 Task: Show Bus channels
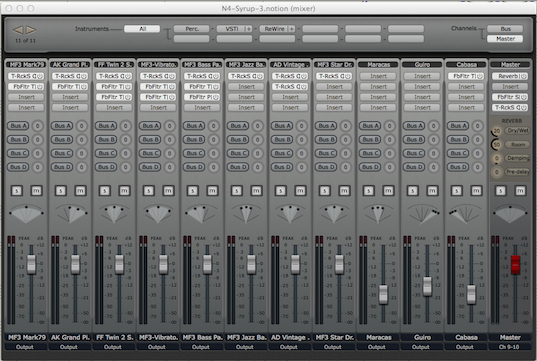[505, 29]
